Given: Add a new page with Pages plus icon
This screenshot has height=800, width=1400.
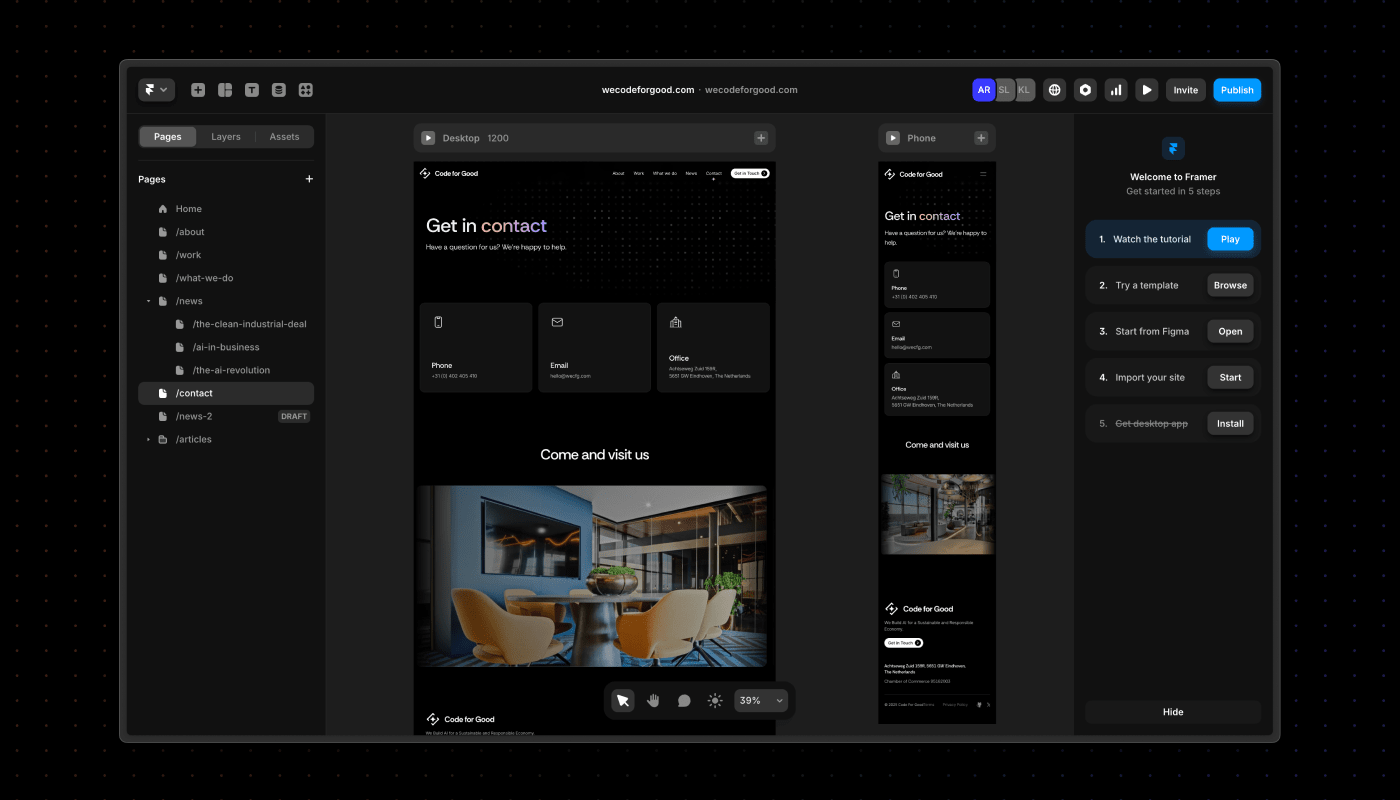Looking at the screenshot, I should [x=309, y=179].
